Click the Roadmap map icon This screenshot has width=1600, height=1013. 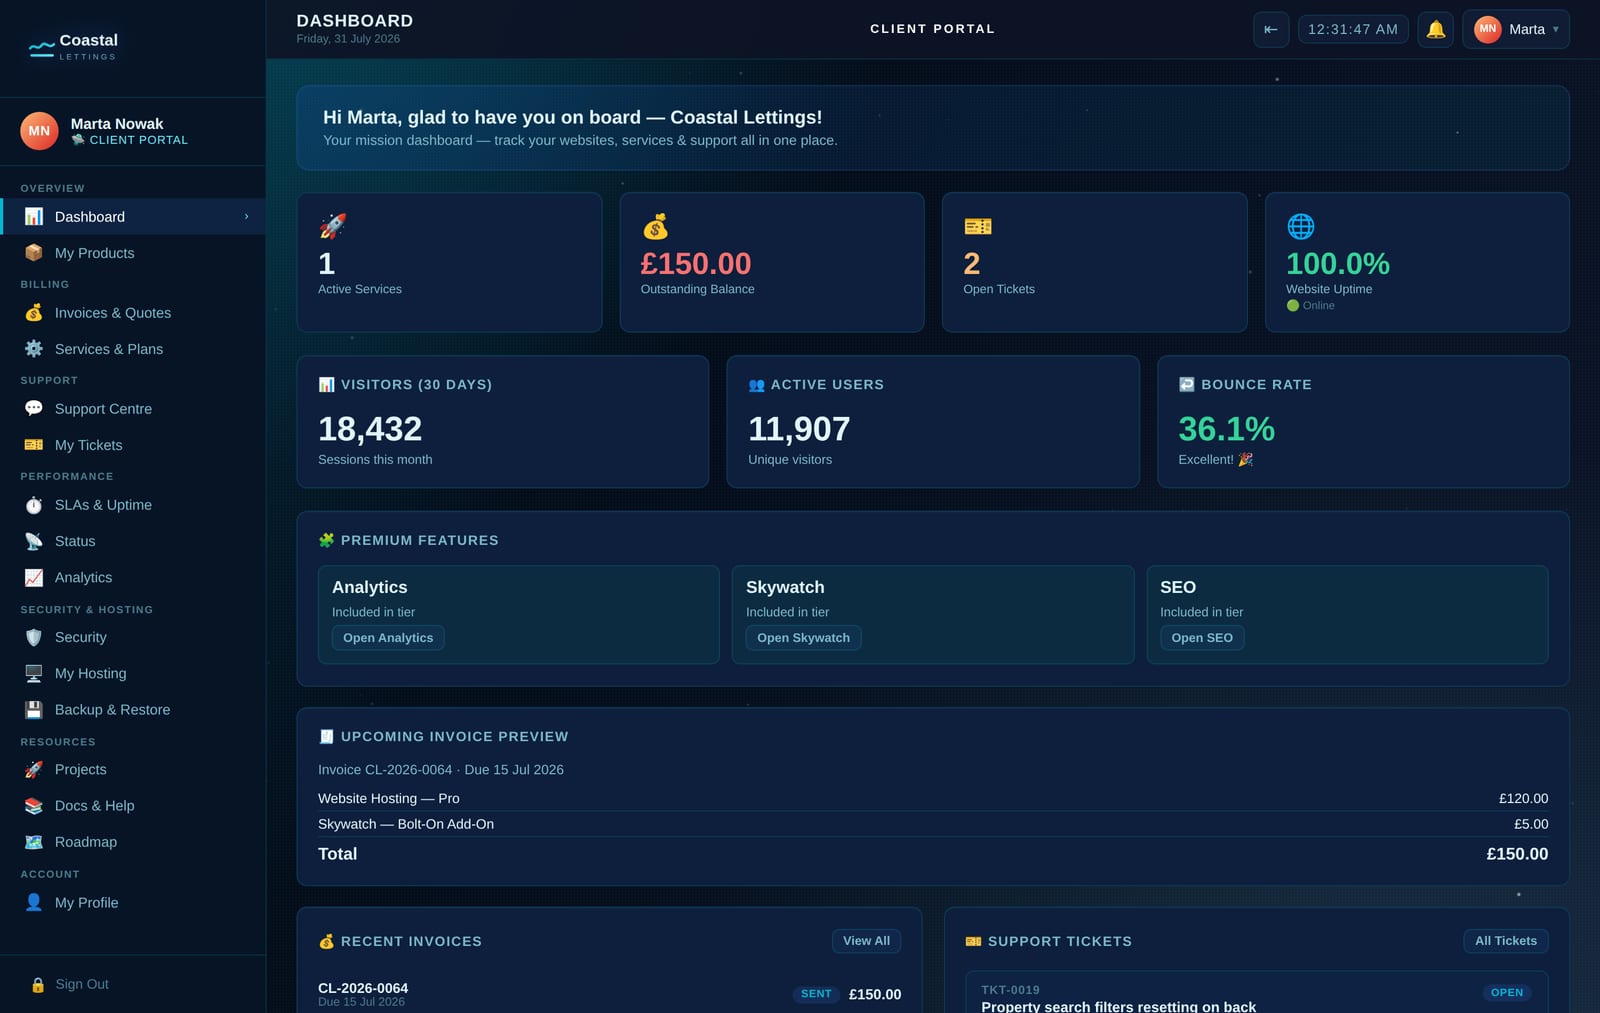pyautogui.click(x=34, y=842)
